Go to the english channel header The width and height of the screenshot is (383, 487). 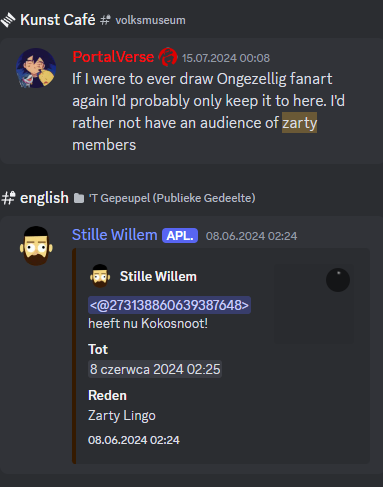44,198
